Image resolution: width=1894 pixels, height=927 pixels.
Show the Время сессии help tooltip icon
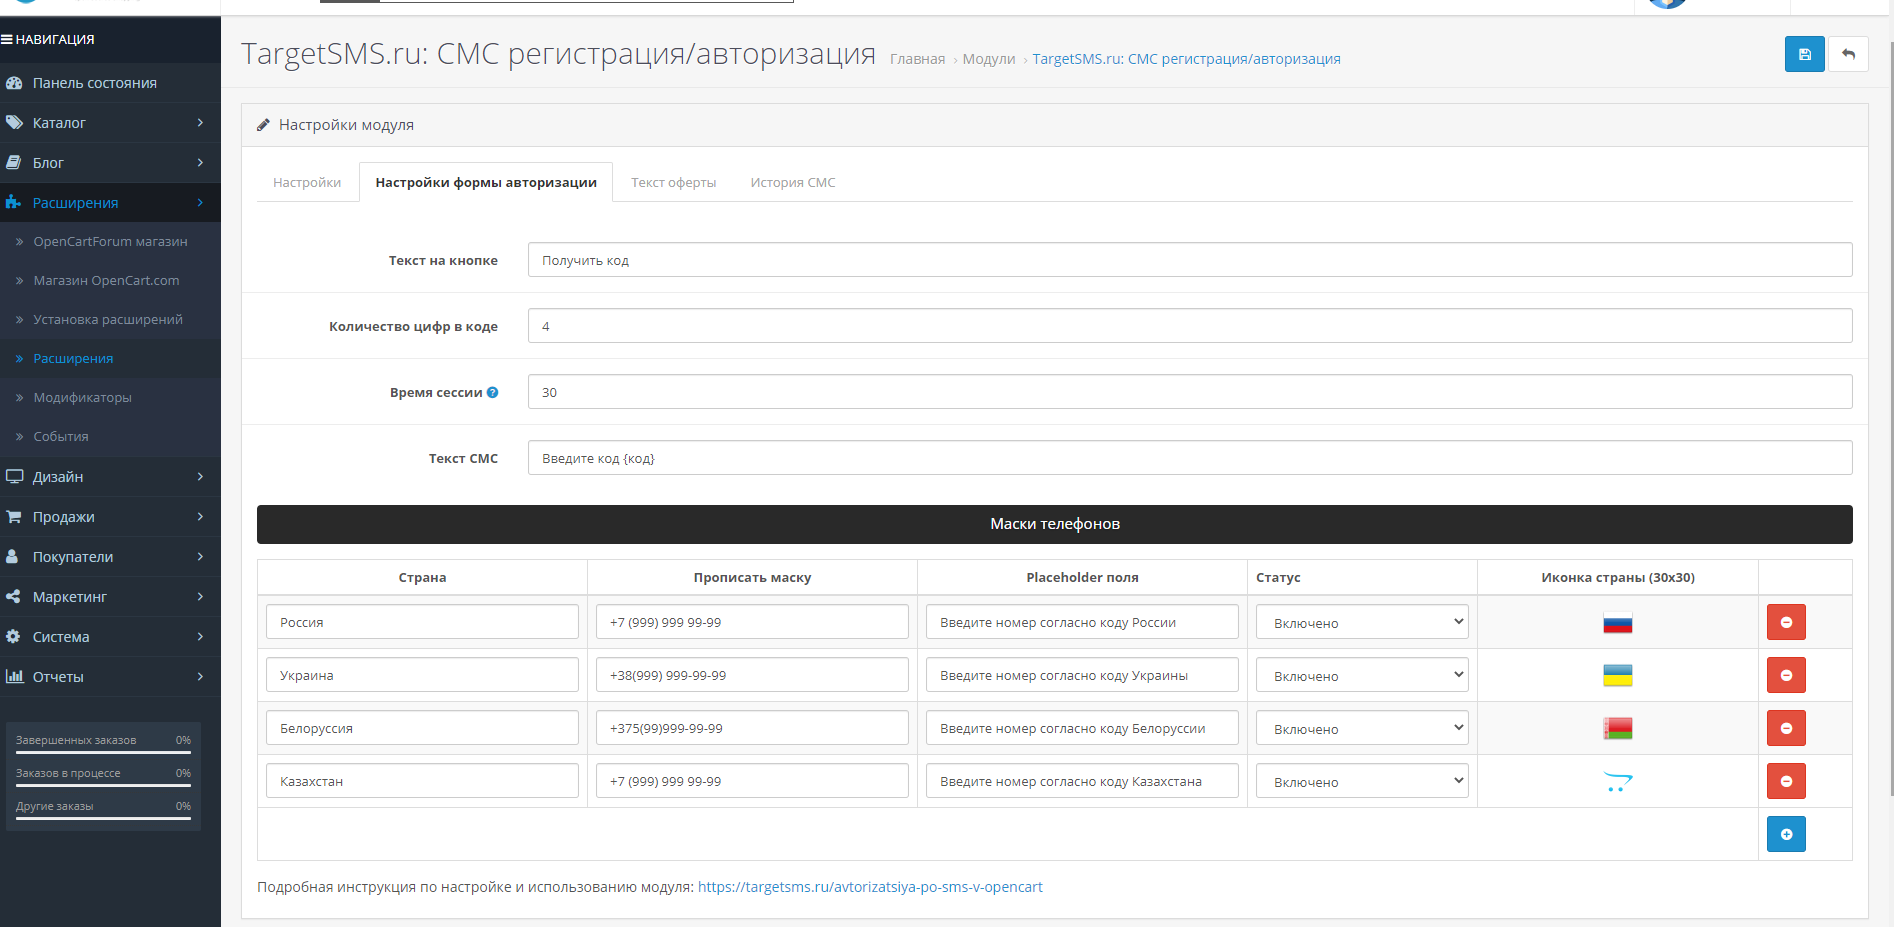(492, 392)
